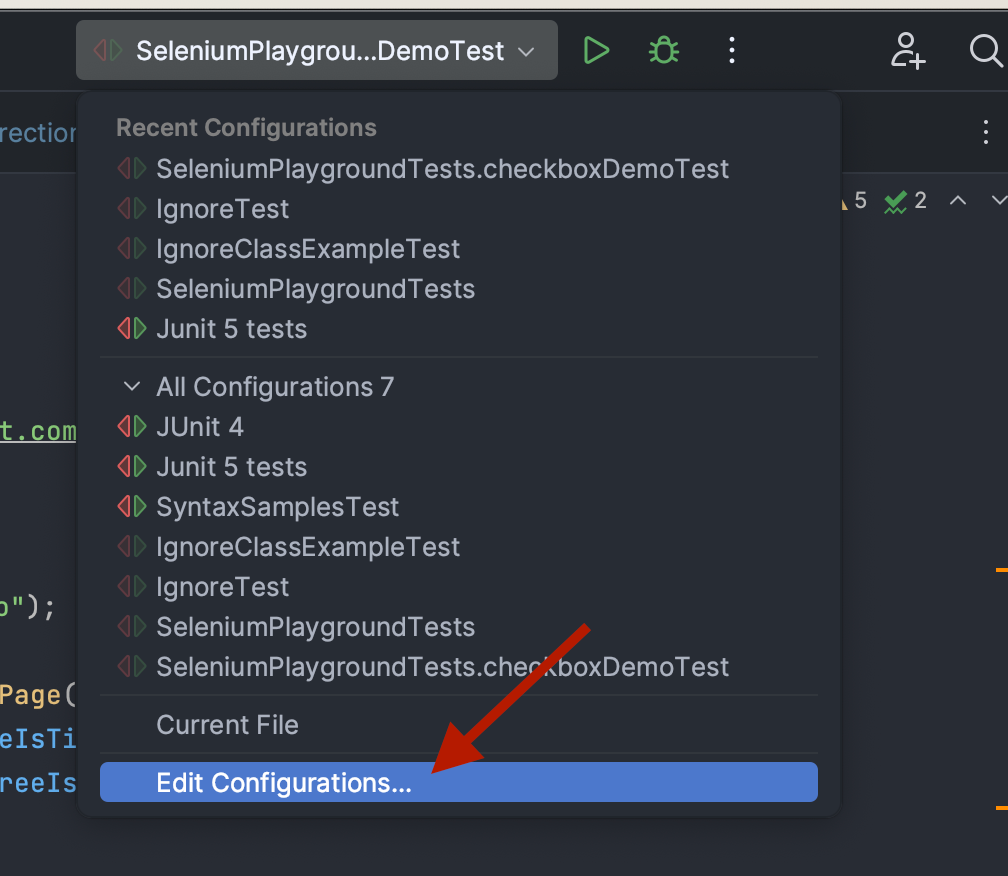Click the orange marker on the right scrollbar stripe

point(1003,570)
